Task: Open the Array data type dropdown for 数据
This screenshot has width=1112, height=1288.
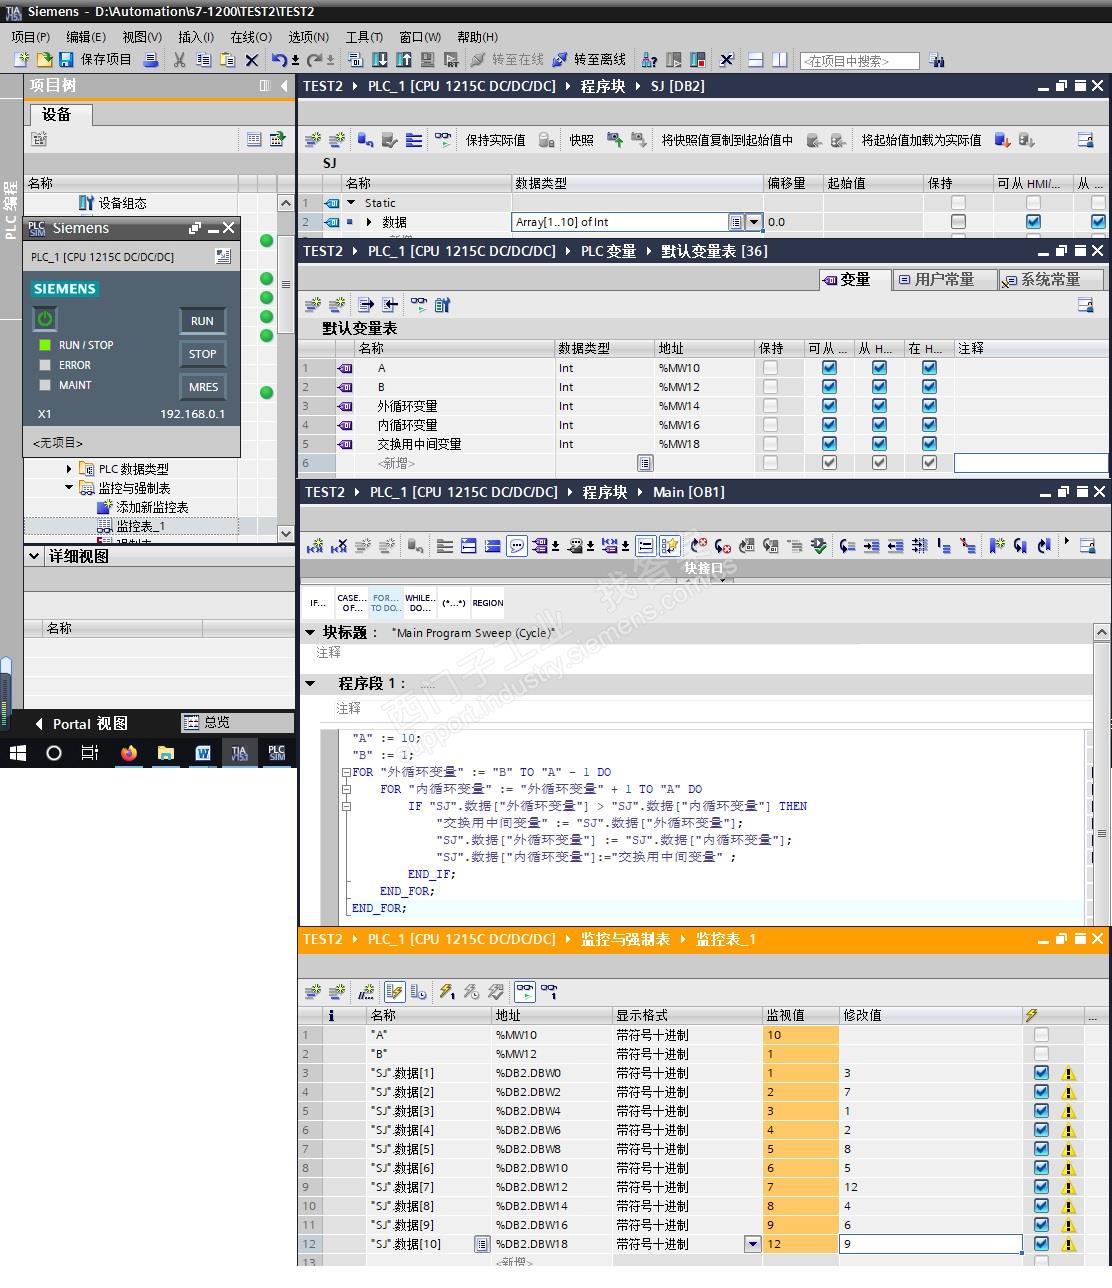Action: pyautogui.click(x=754, y=222)
